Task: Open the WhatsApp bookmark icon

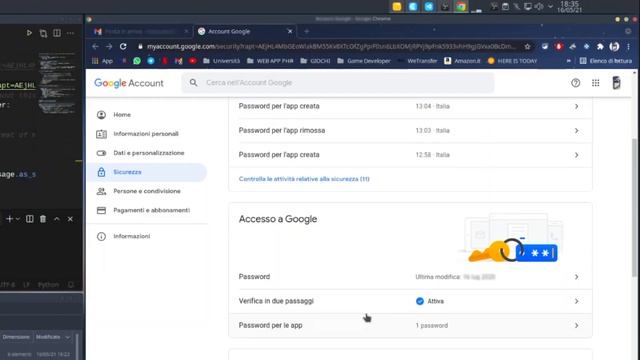Action: tap(137, 61)
